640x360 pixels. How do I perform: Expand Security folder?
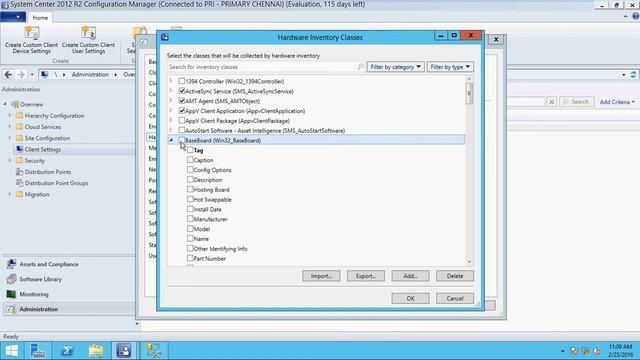[10, 160]
